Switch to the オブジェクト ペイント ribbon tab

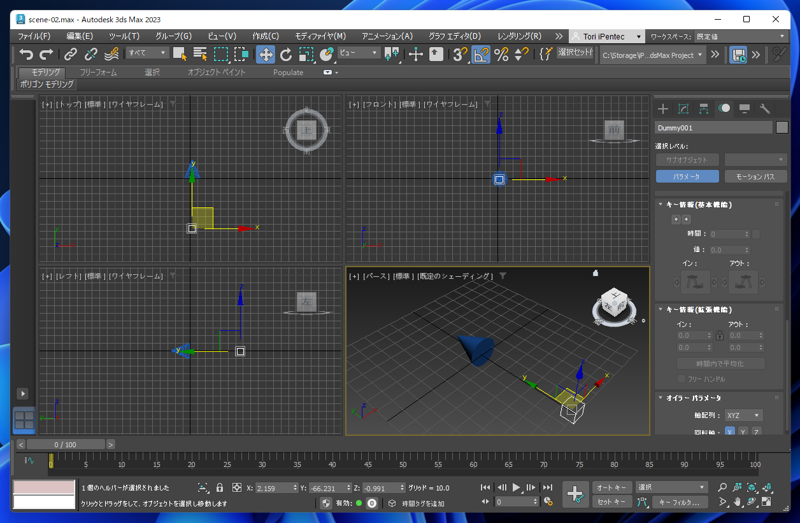pos(216,72)
